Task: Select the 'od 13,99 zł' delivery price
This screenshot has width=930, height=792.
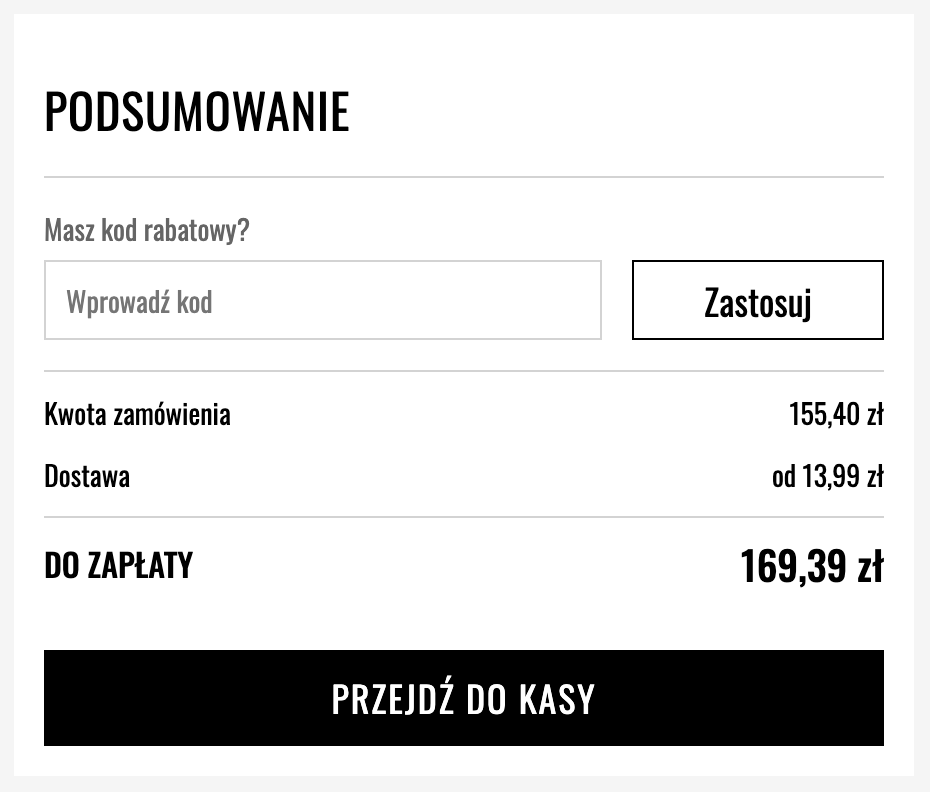Action: pos(827,476)
